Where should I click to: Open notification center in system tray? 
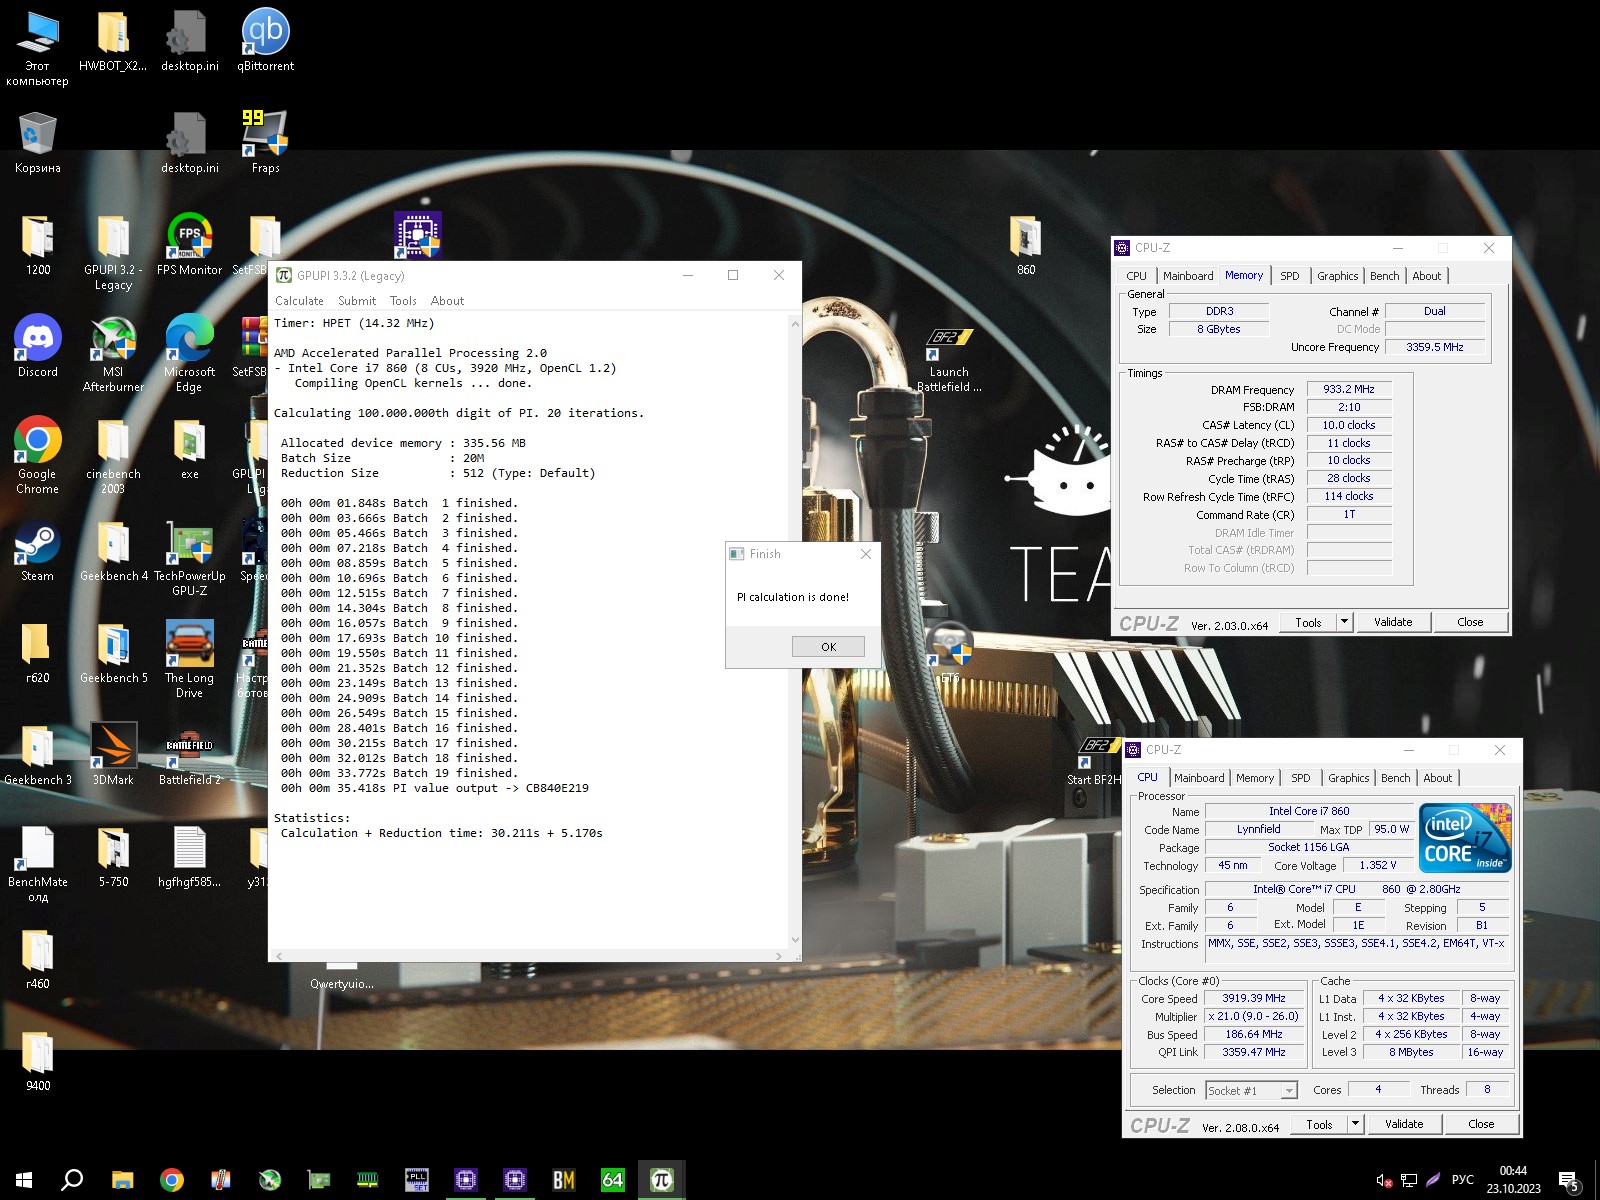click(1569, 1181)
